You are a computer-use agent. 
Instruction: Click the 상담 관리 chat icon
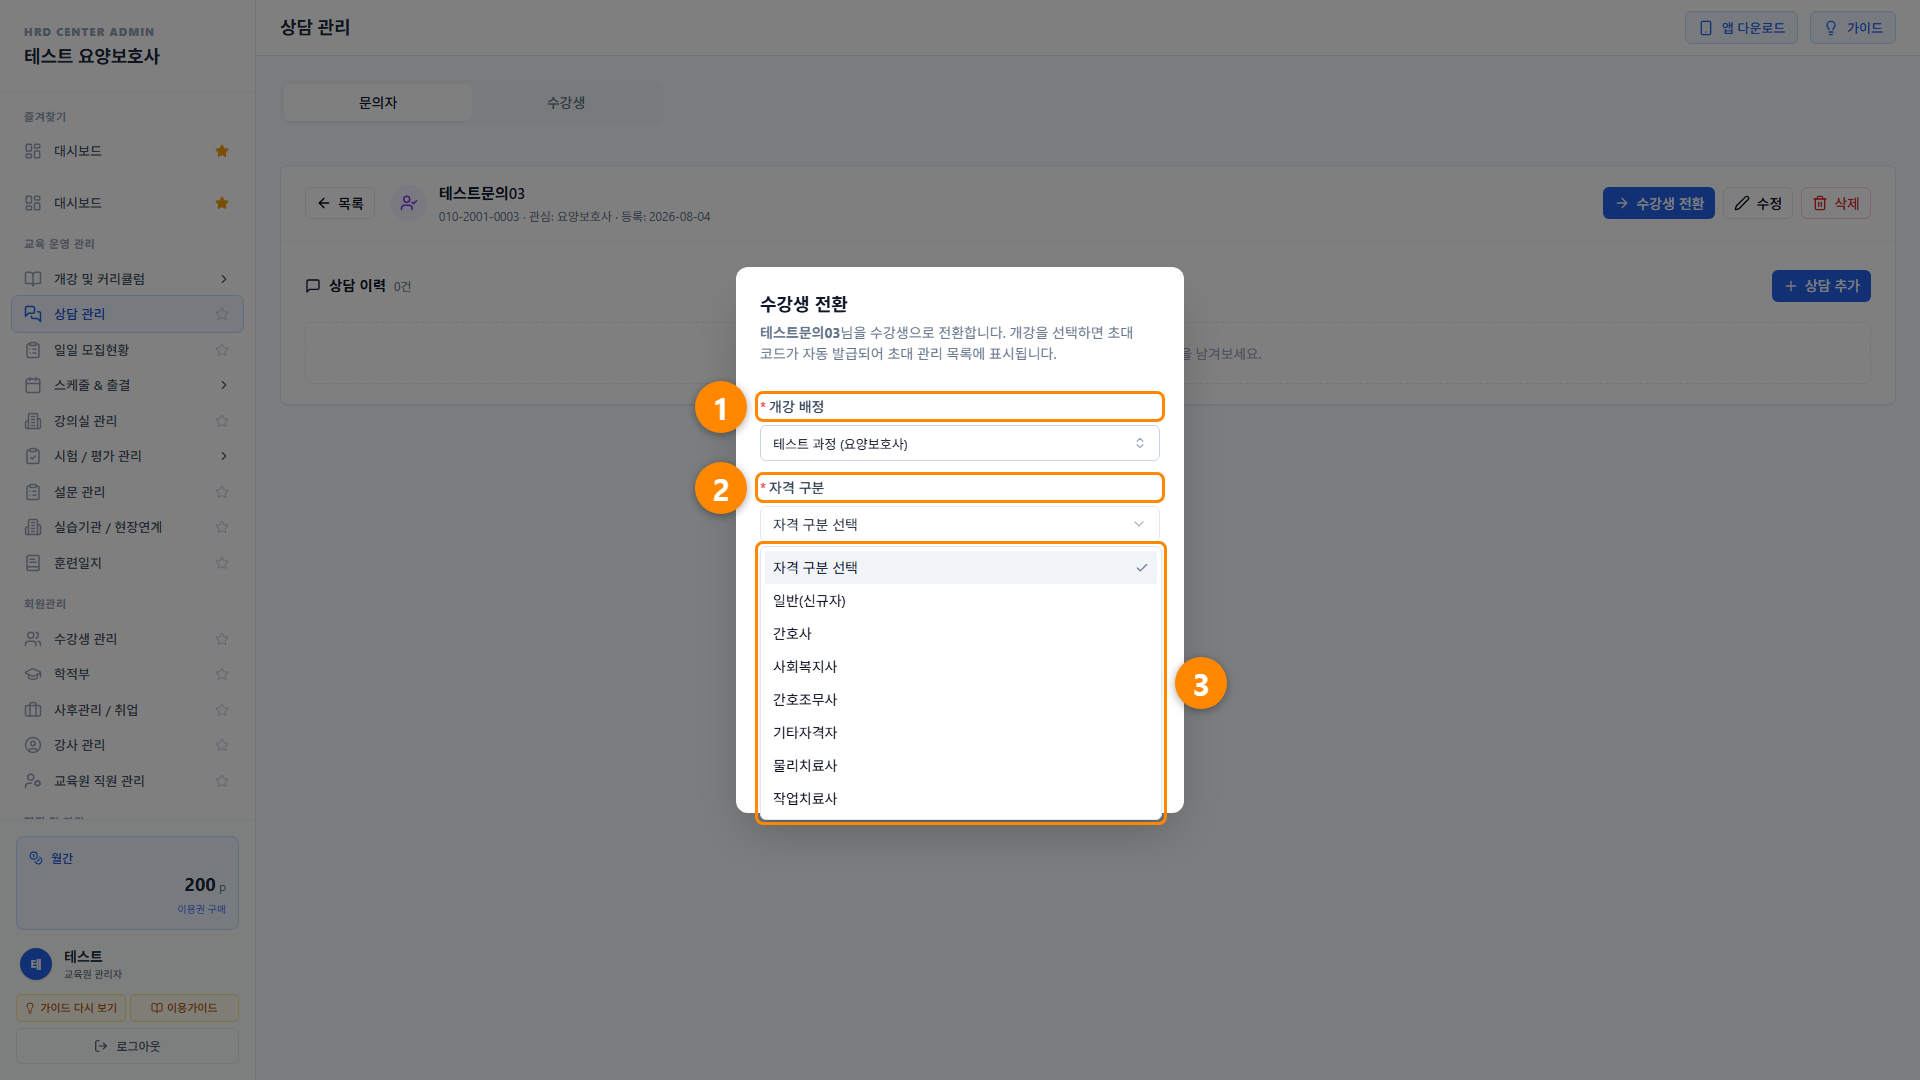coord(33,314)
